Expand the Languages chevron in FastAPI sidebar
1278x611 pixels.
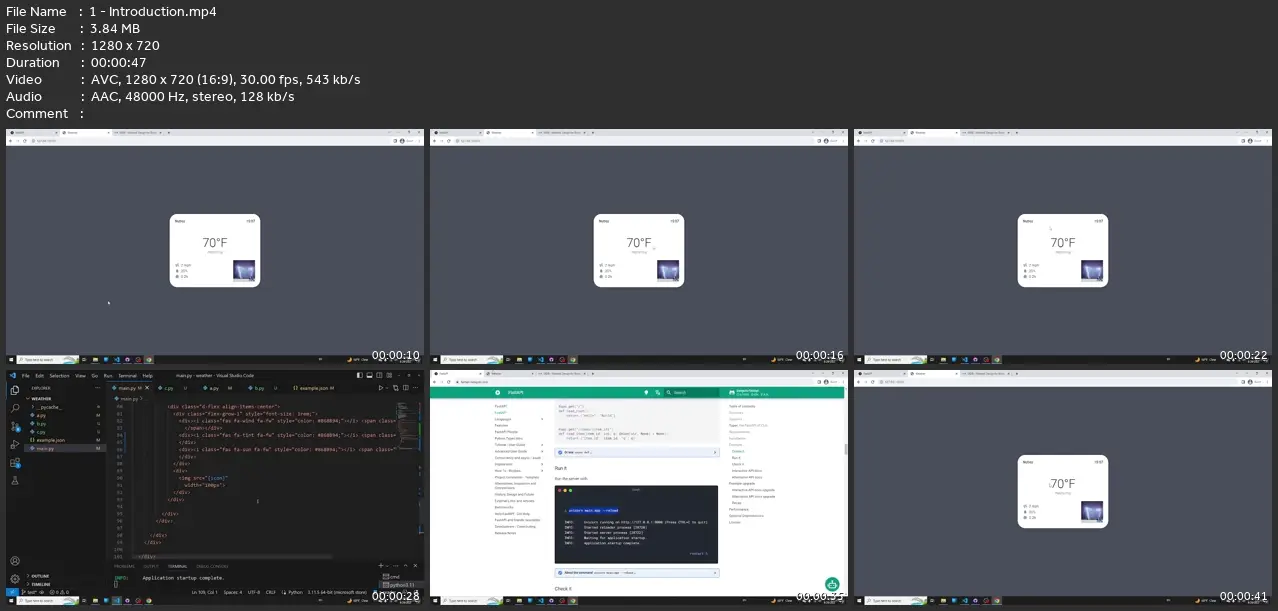[542, 419]
